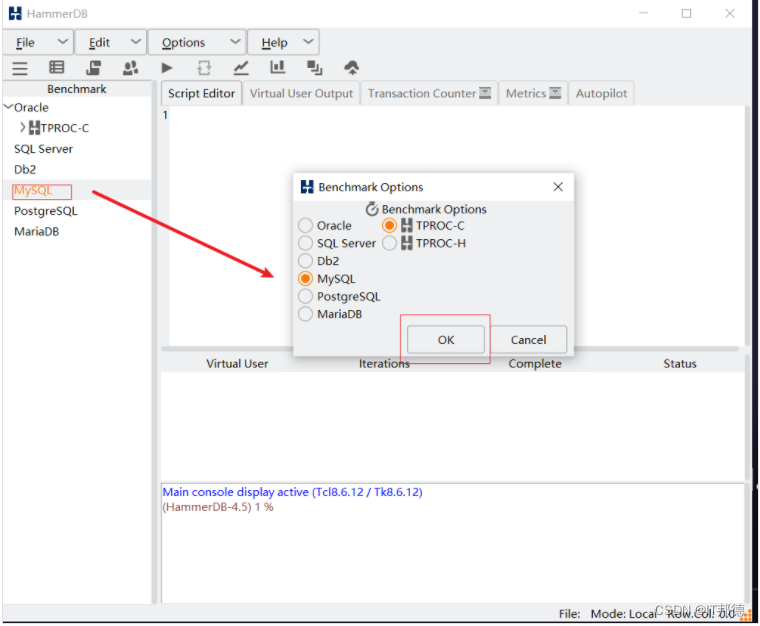Screen dimensions: 760x626
Task: Click the virtual users people icon
Action: (x=130, y=68)
